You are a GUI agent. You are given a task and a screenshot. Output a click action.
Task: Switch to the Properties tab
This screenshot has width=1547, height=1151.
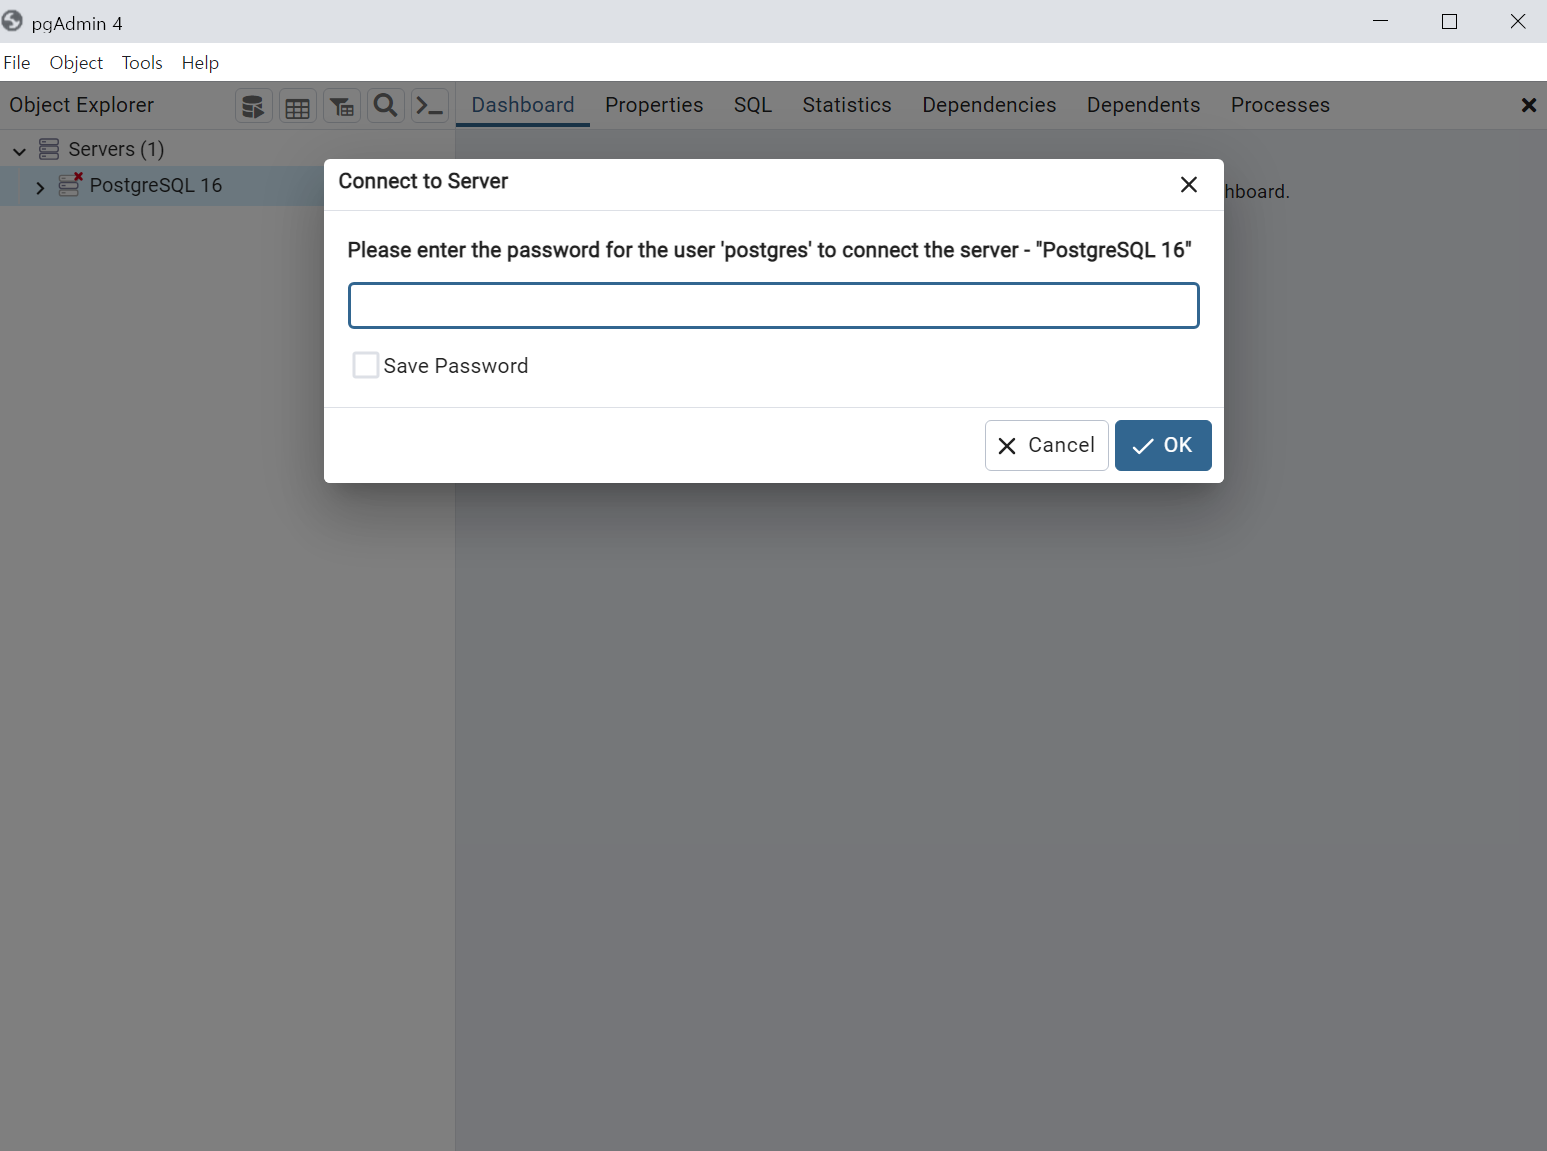click(x=654, y=105)
